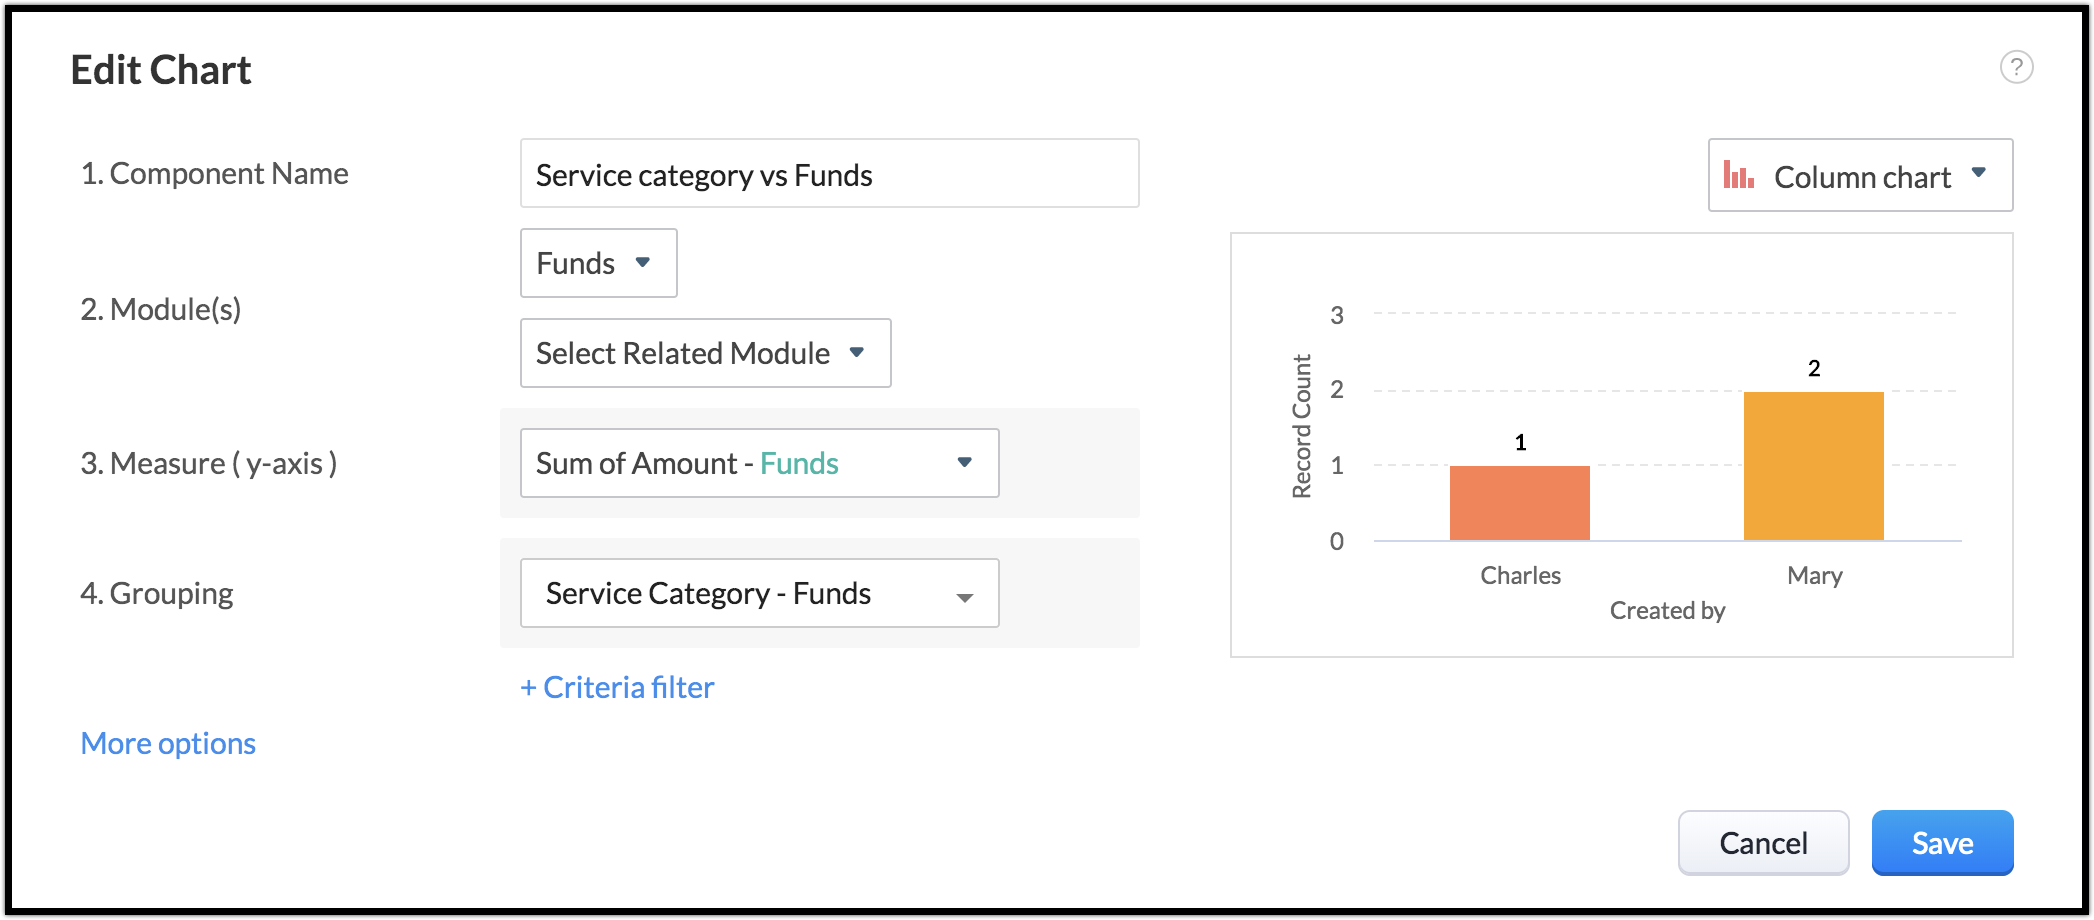2094x920 pixels.
Task: Click the Charles x-axis label
Action: [1520, 576]
